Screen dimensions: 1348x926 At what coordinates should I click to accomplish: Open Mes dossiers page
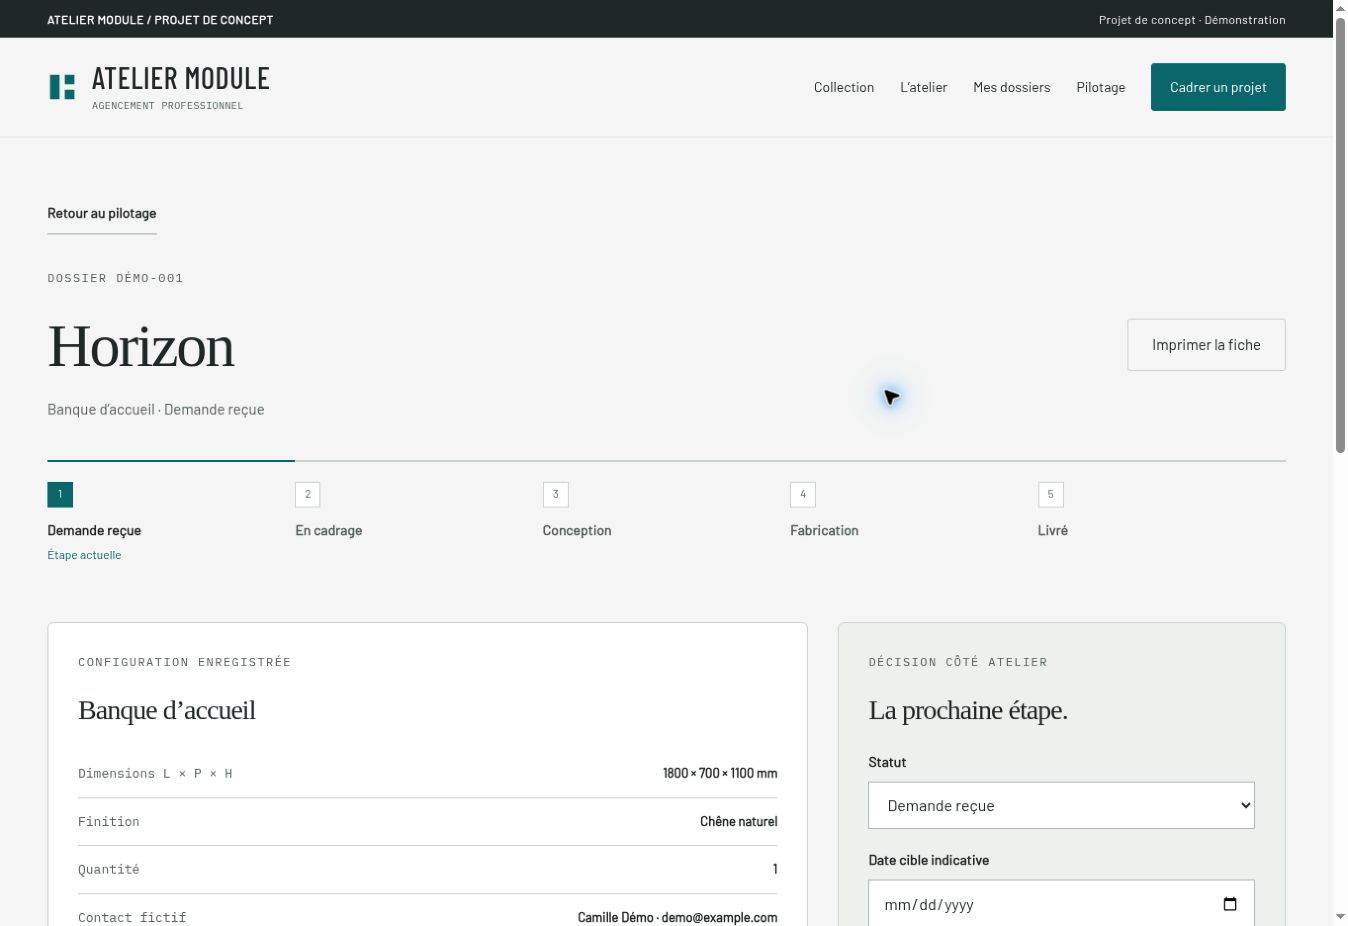pos(1012,87)
